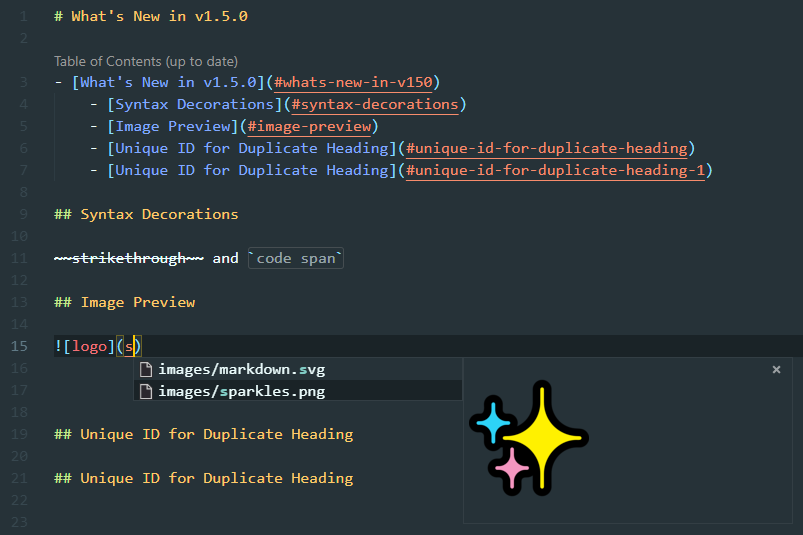Follow the #unique-id-for-duplicate-heading-1 link
The width and height of the screenshot is (803, 535).
(x=556, y=170)
